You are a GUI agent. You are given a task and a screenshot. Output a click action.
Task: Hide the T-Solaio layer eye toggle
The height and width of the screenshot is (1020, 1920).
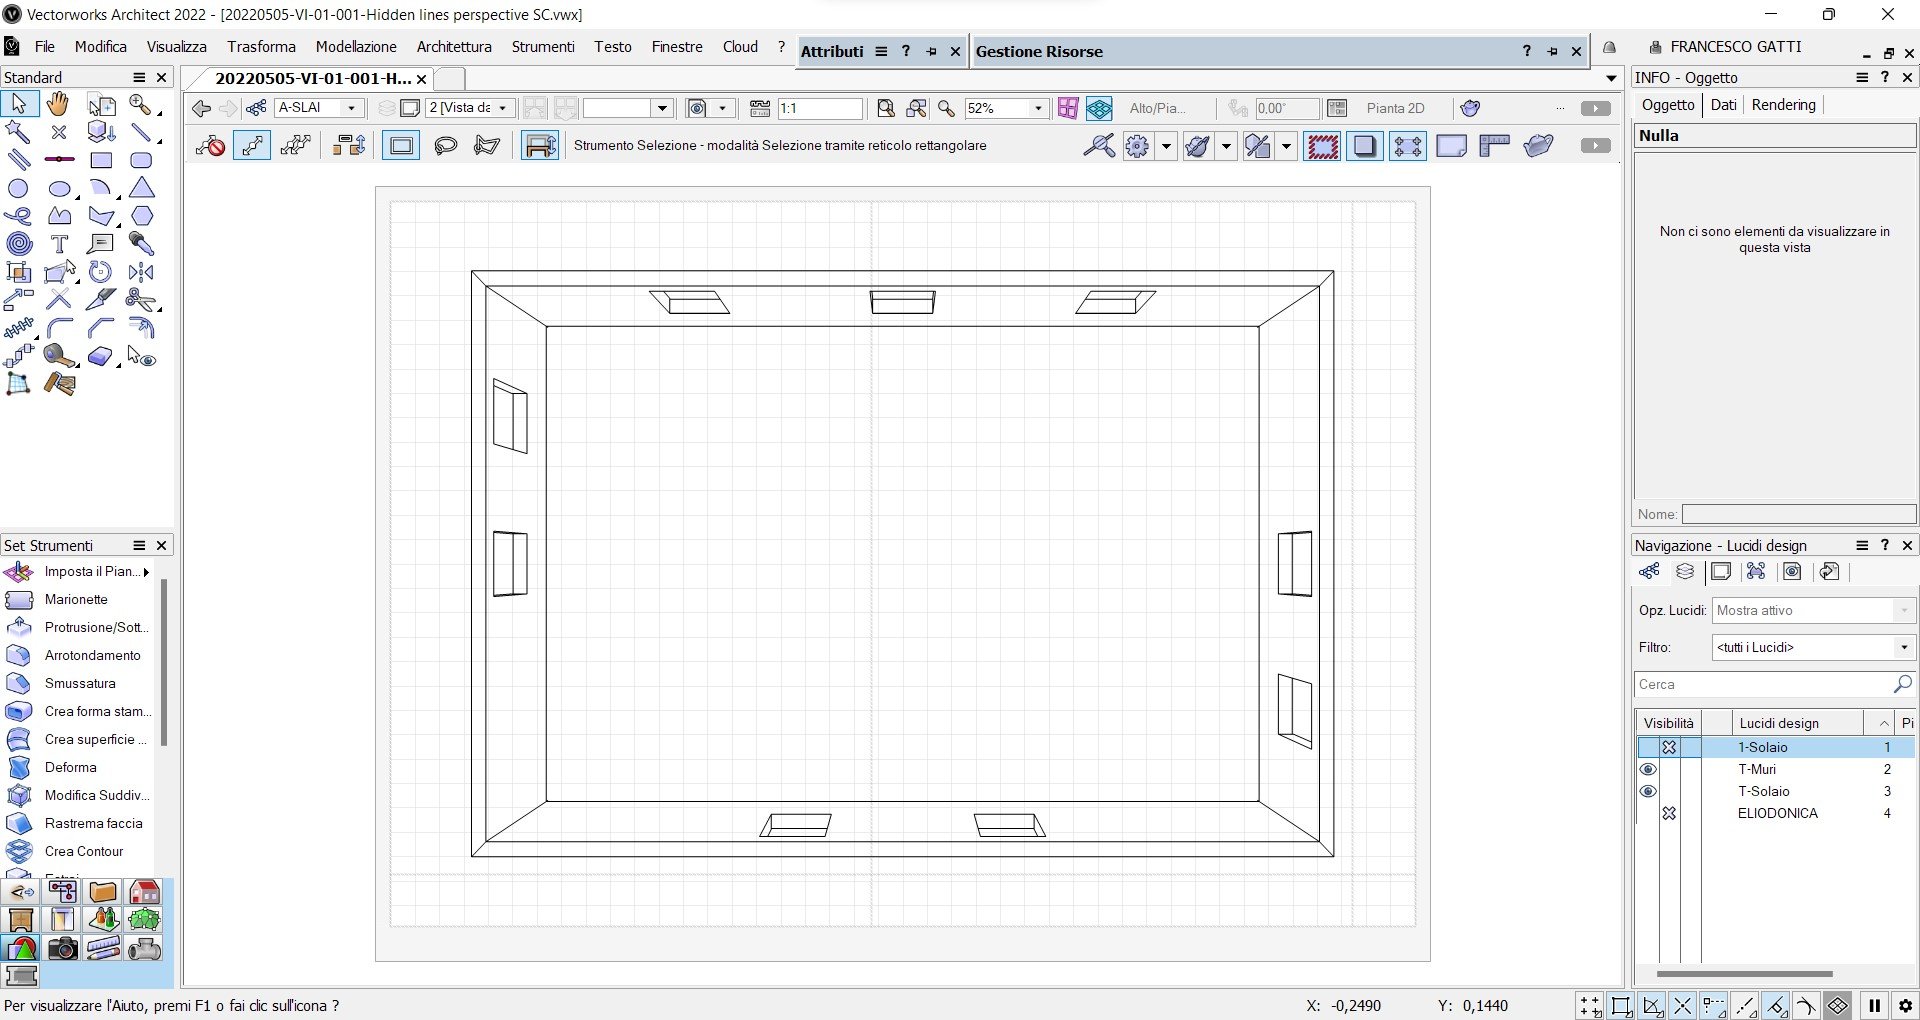point(1648,791)
